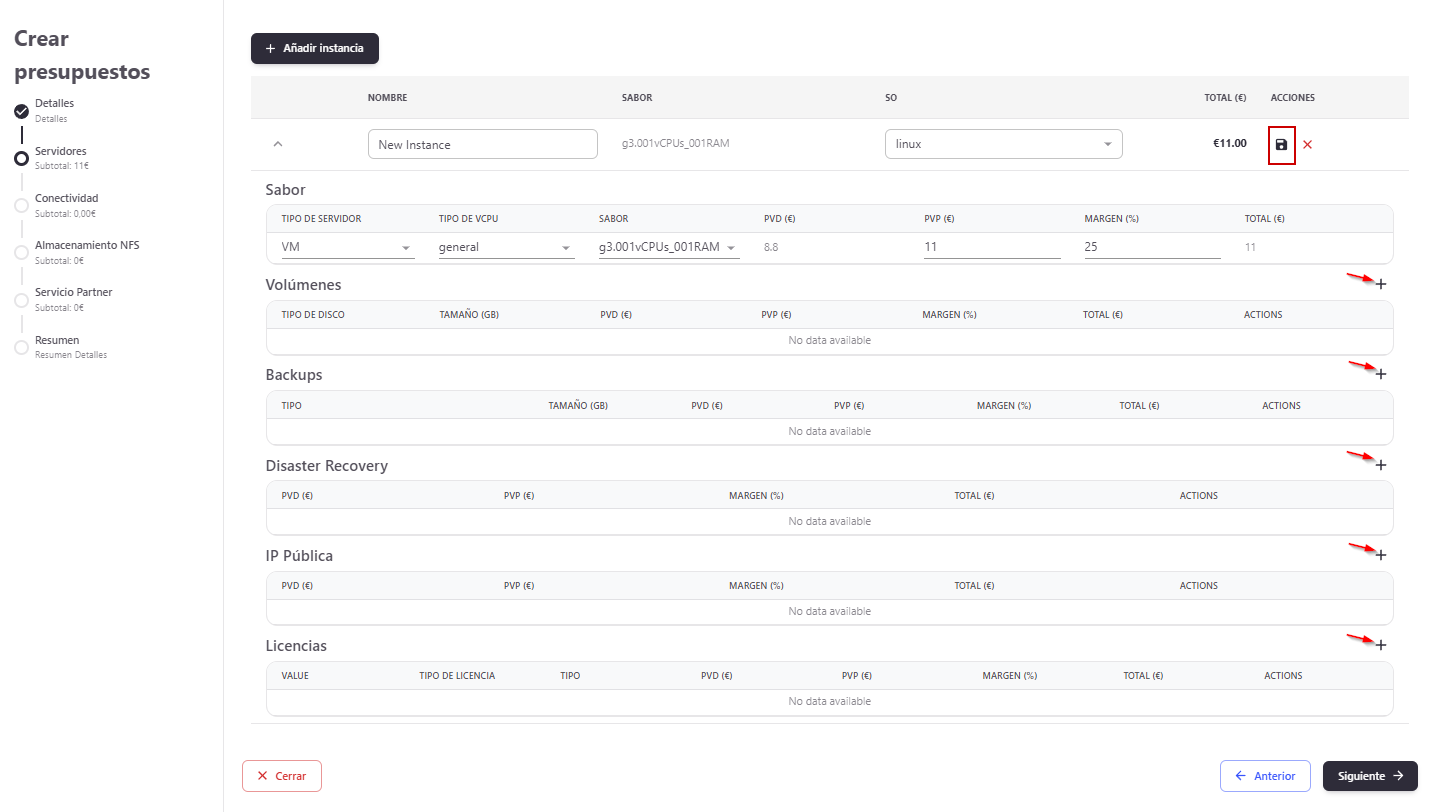Open the Tipo de vCPU general dropdown

(x=505, y=247)
